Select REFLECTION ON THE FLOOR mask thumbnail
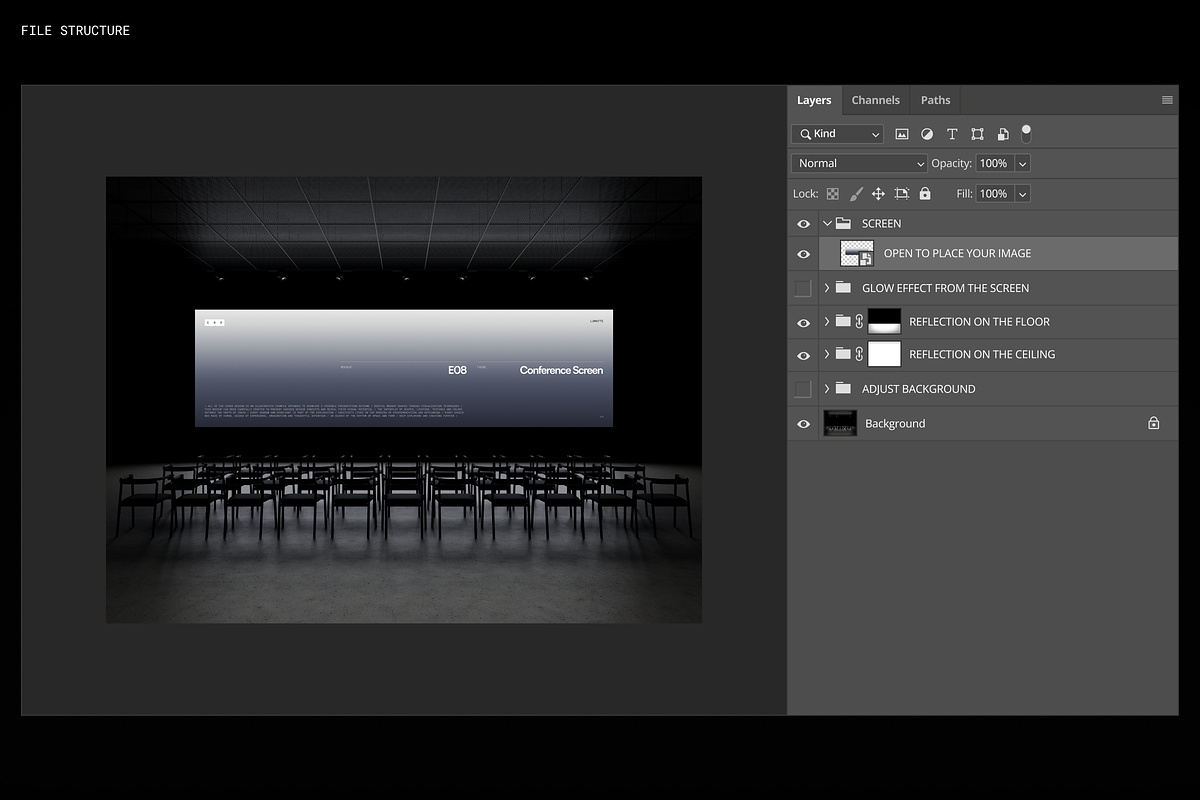This screenshot has height=800, width=1200. coord(884,322)
